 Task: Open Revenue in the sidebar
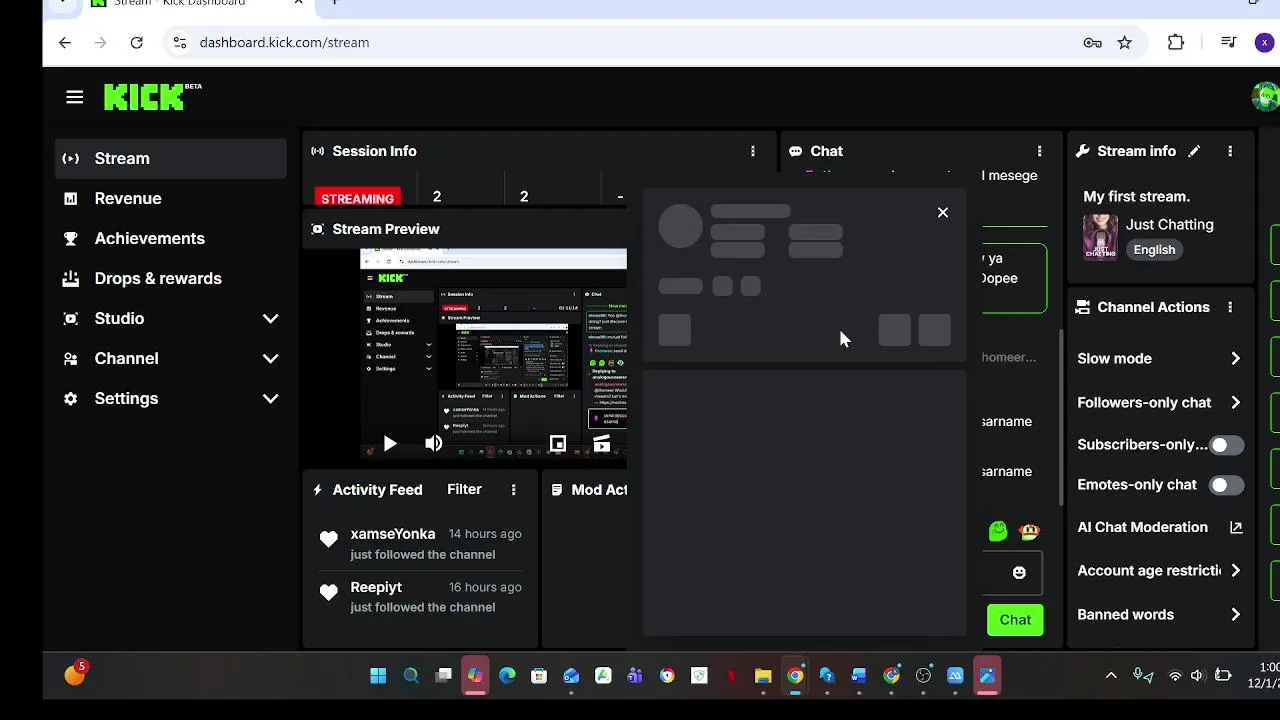pos(171,198)
